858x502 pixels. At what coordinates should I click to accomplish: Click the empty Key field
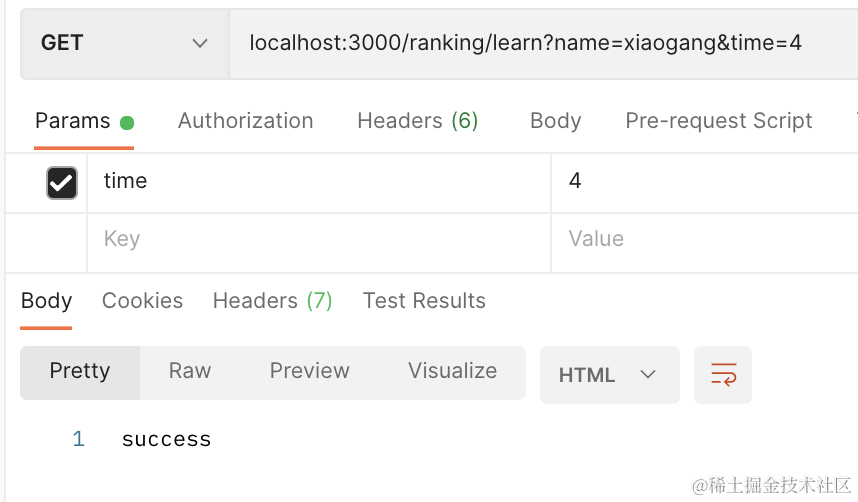(x=318, y=239)
